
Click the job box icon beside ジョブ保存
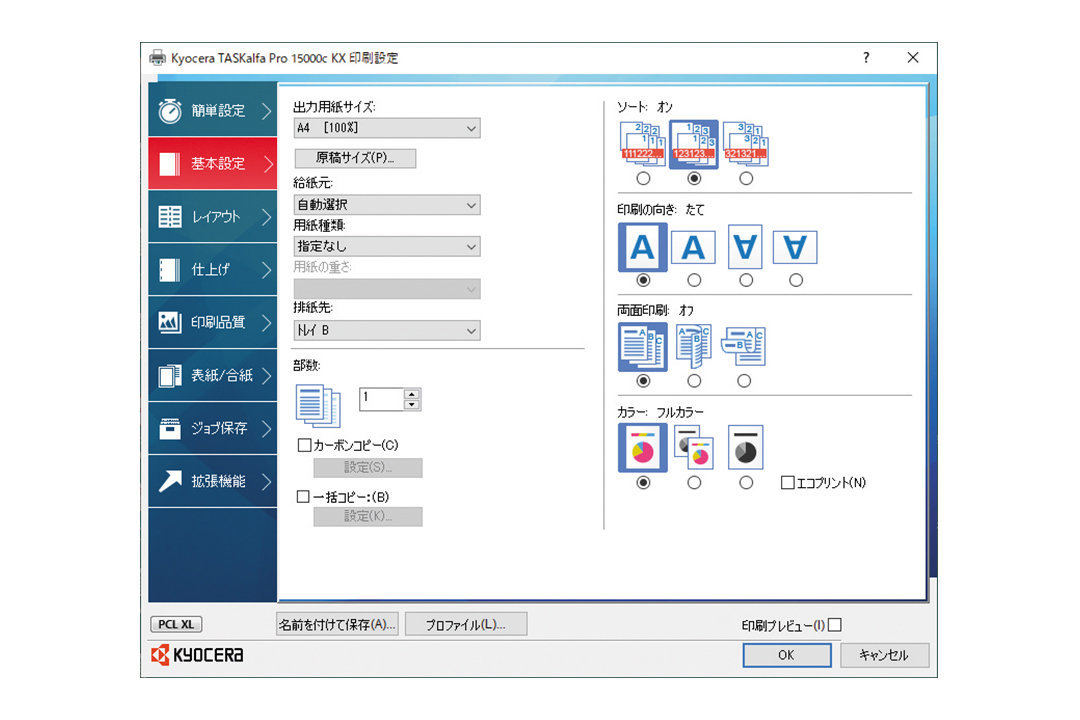[x=170, y=428]
